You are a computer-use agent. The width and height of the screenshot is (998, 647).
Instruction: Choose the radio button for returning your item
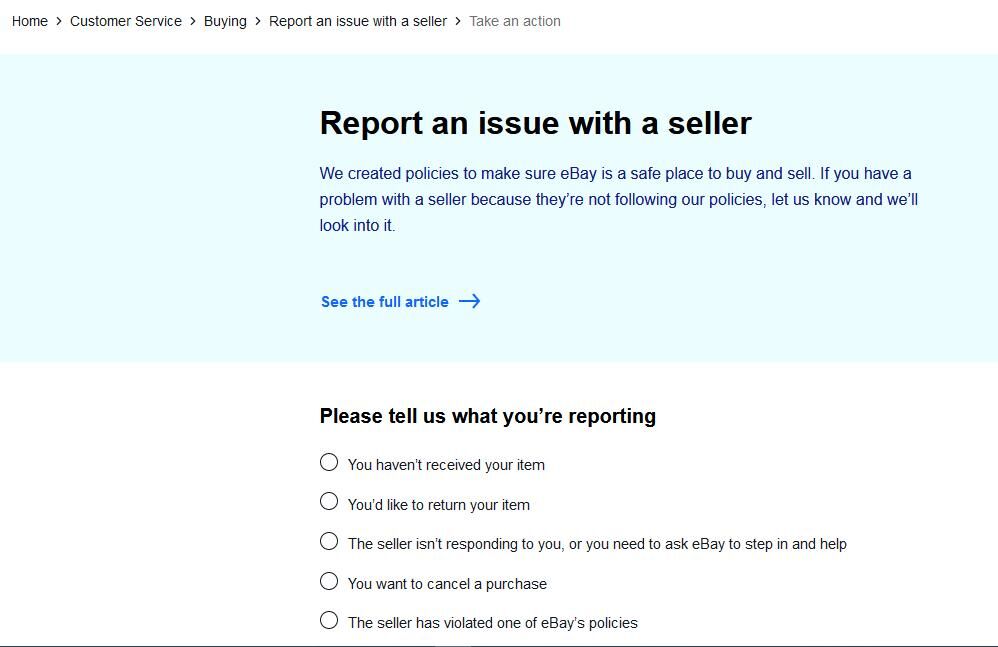[x=329, y=502]
